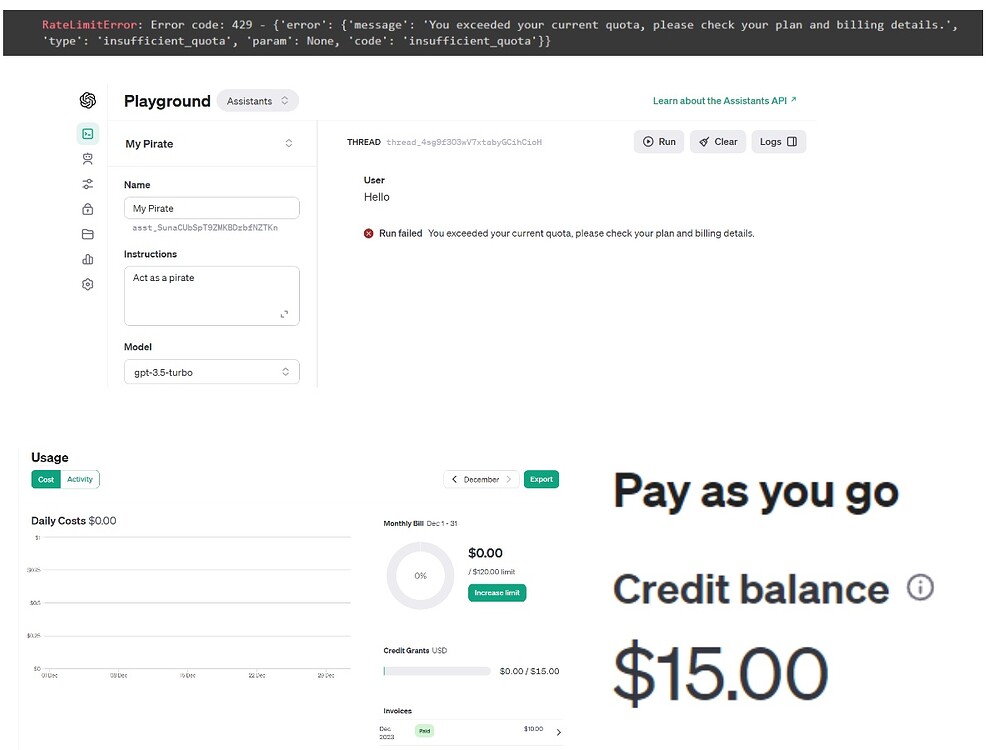Click the Credit balance info icon
999x750 pixels.
[x=920, y=587]
